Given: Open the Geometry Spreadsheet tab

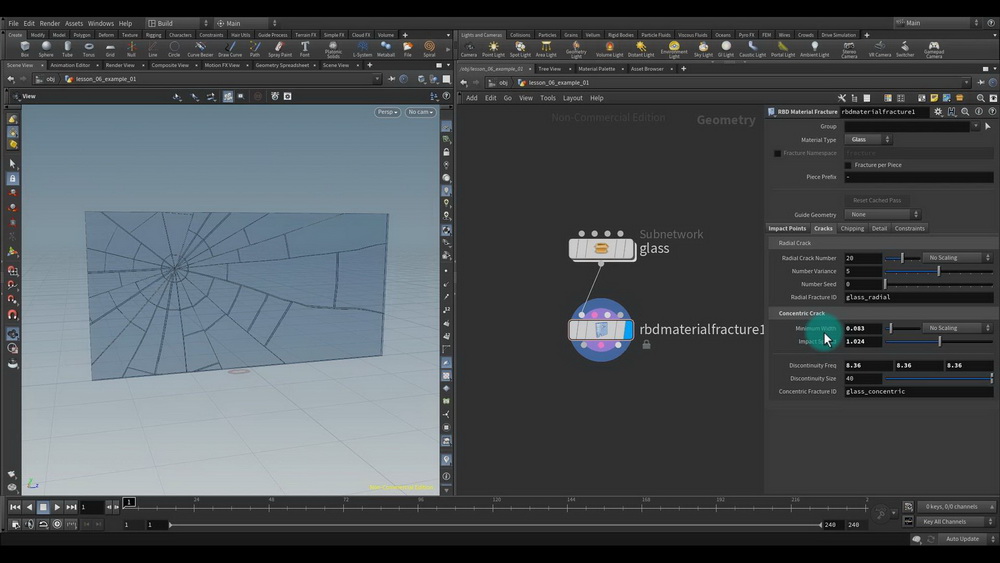Looking at the screenshot, I should tap(282, 65).
